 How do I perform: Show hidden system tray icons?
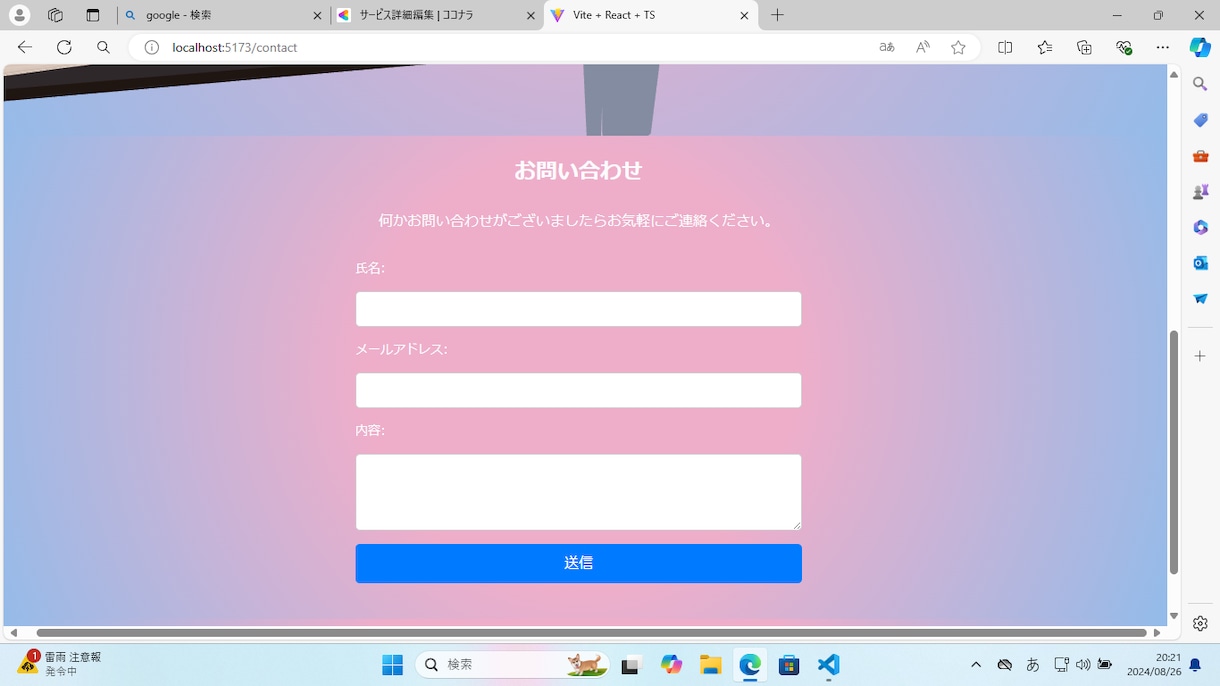pyautogui.click(x=976, y=665)
